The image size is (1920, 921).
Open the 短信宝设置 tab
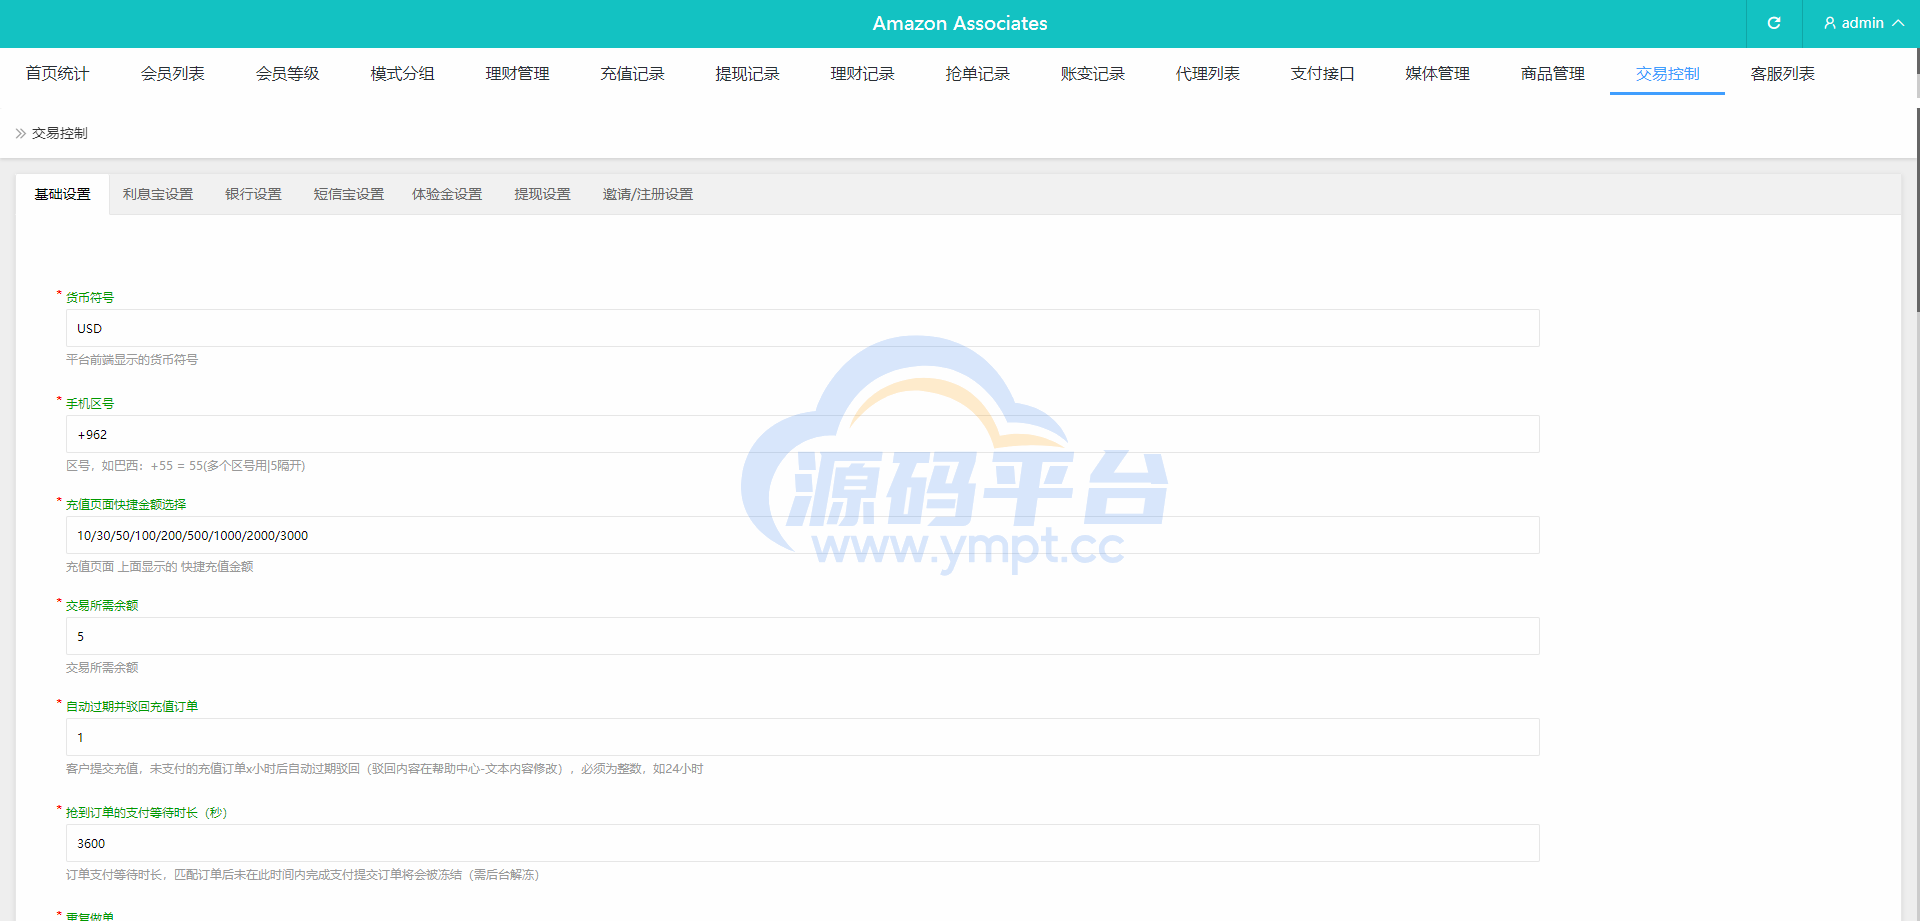pyautogui.click(x=348, y=194)
